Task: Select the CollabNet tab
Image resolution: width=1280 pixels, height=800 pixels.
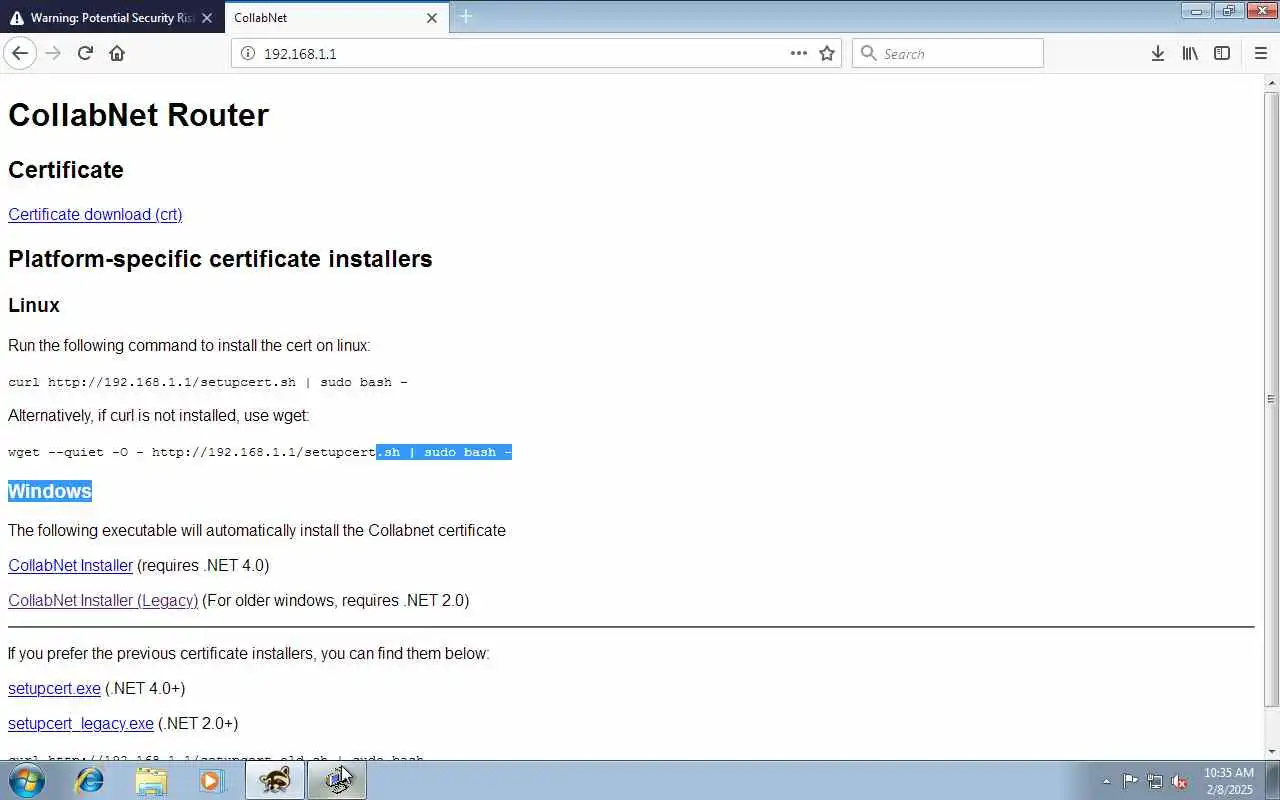Action: [337, 18]
